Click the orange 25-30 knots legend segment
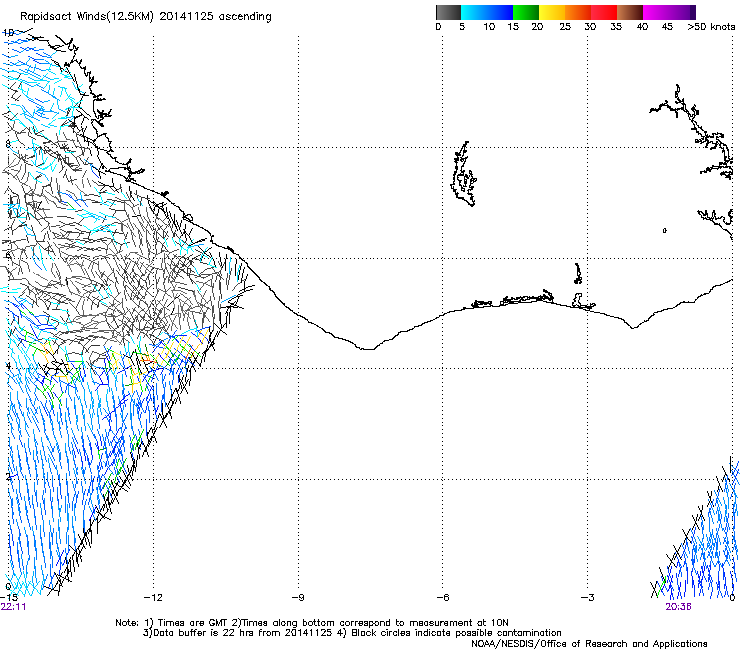Screen dimensions: 740x650 578,12
